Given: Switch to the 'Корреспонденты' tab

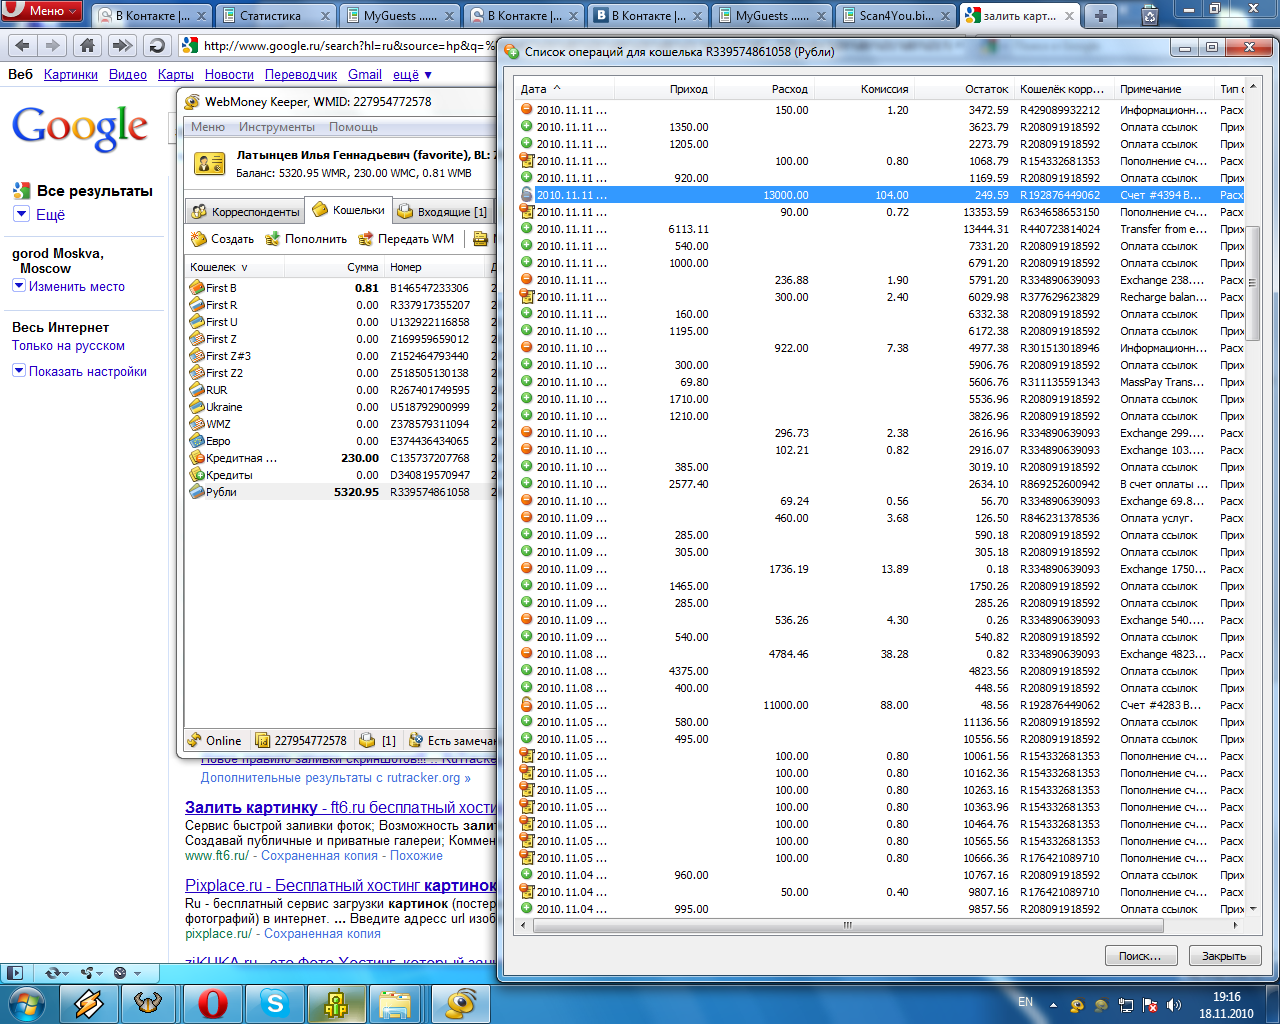Looking at the screenshot, I should pyautogui.click(x=245, y=211).
